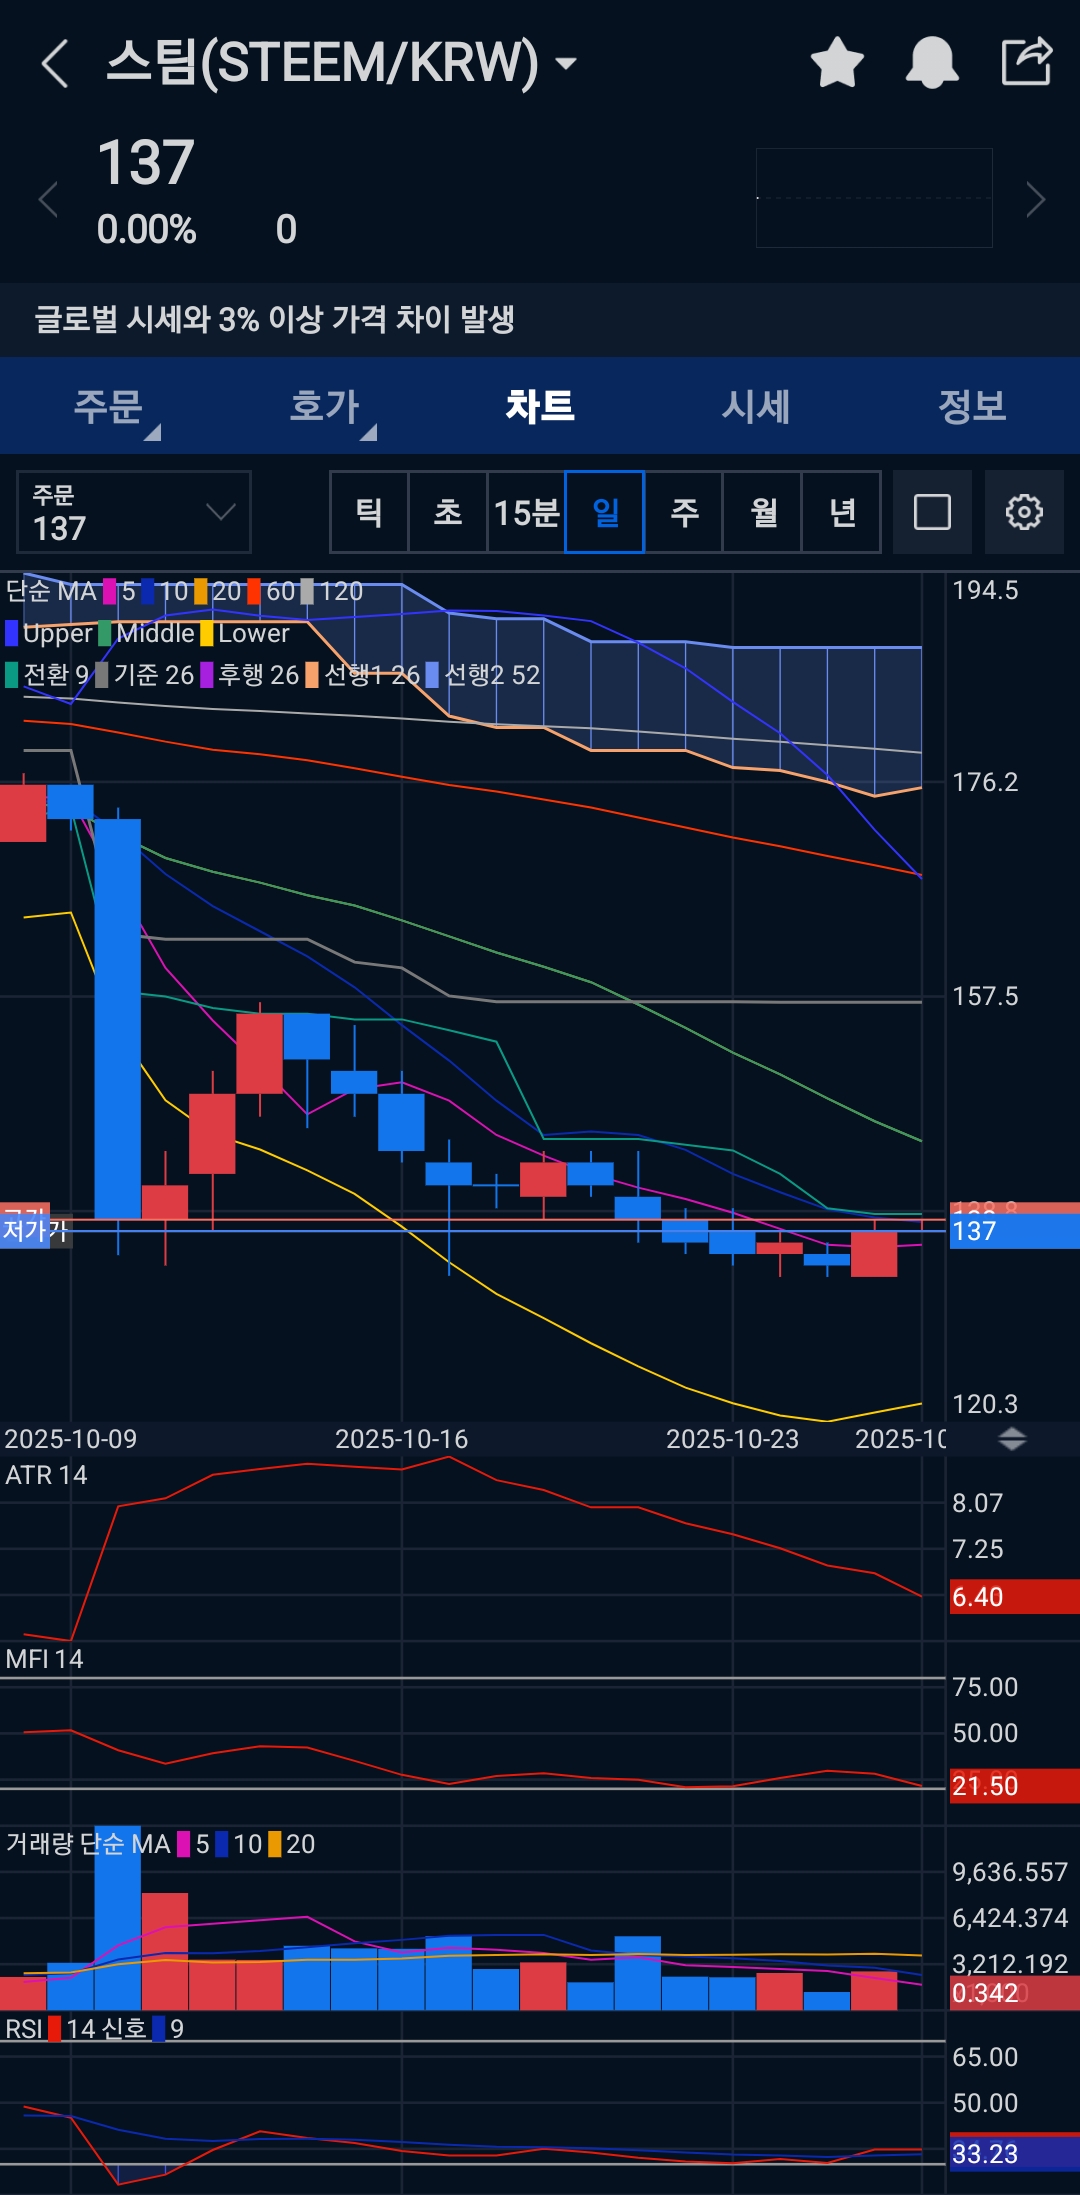The image size is (1080, 2195).
Task: Tap the MFI 14 indicator label
Action: click(44, 1659)
